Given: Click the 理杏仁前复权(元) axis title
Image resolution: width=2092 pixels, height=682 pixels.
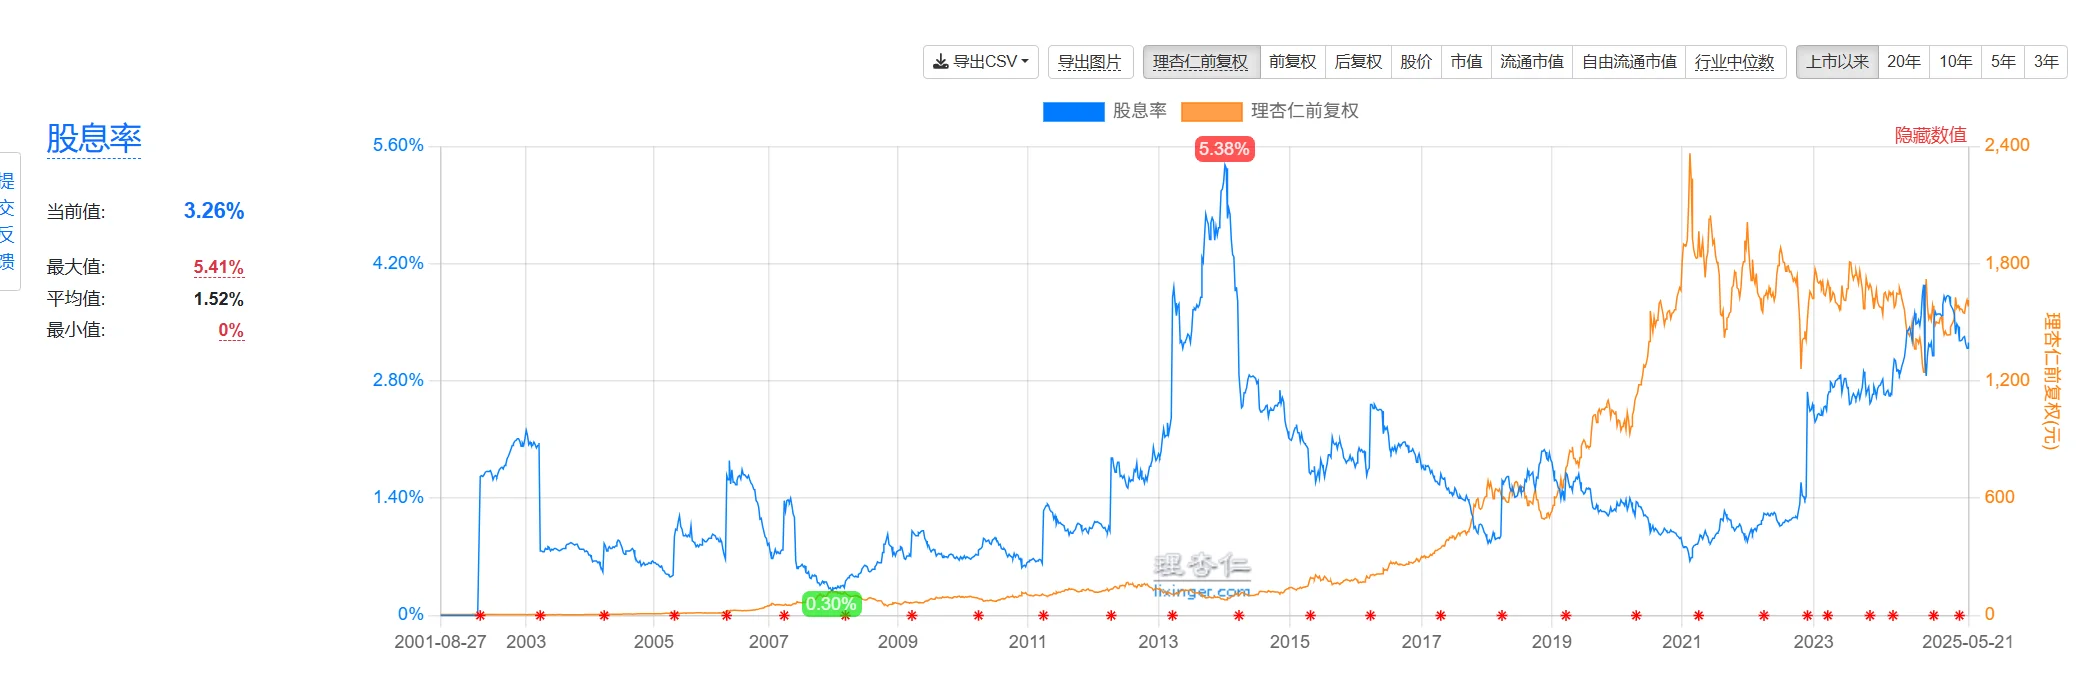Looking at the screenshot, I should click(x=2052, y=381).
